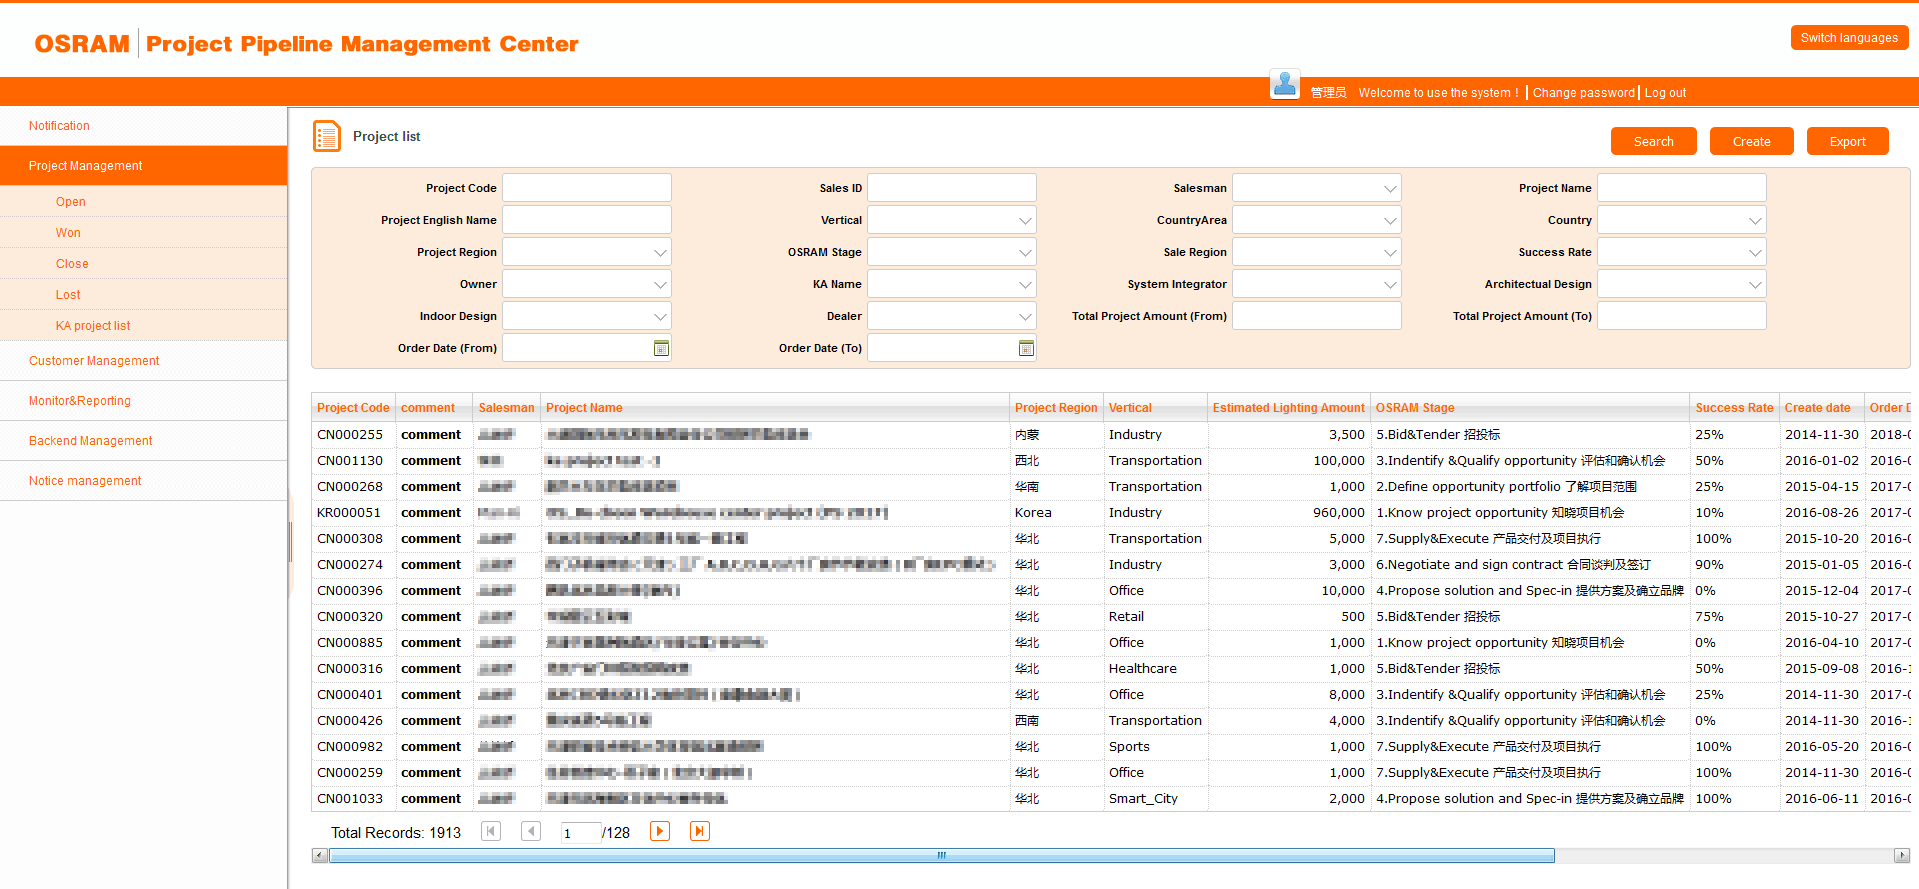Open Notice management section
Image resolution: width=1919 pixels, height=889 pixels.
pos(143,481)
